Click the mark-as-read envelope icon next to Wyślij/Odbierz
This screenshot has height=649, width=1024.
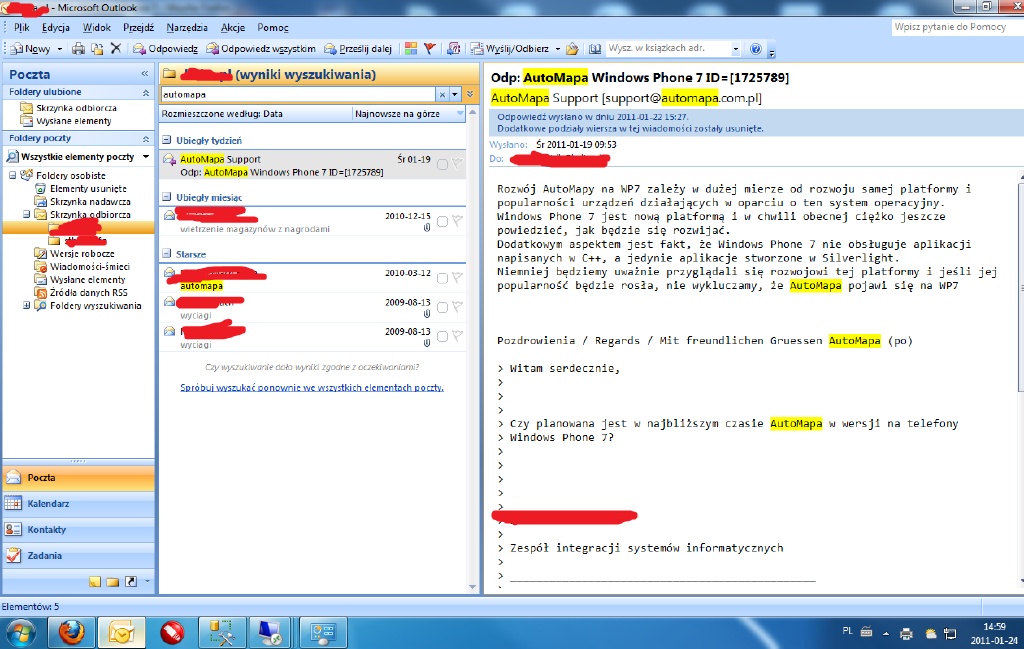[453, 49]
